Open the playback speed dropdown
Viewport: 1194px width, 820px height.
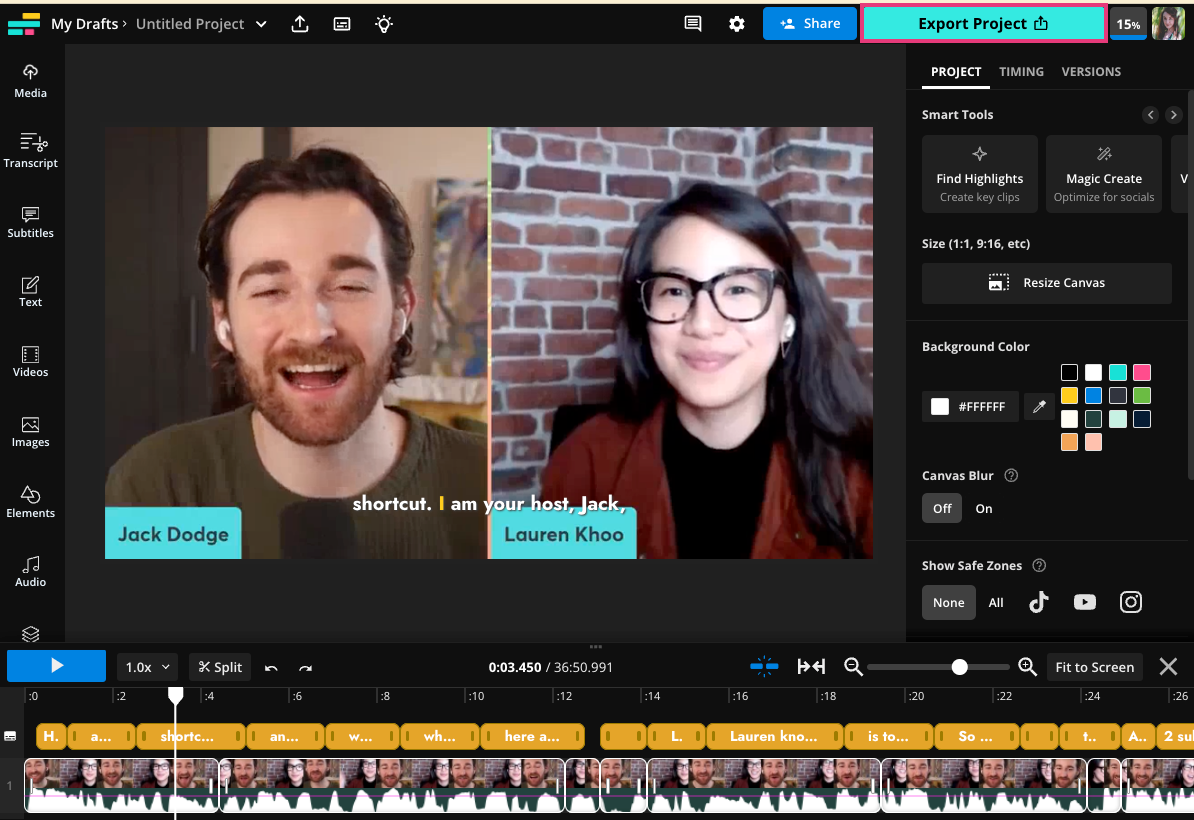[146, 666]
